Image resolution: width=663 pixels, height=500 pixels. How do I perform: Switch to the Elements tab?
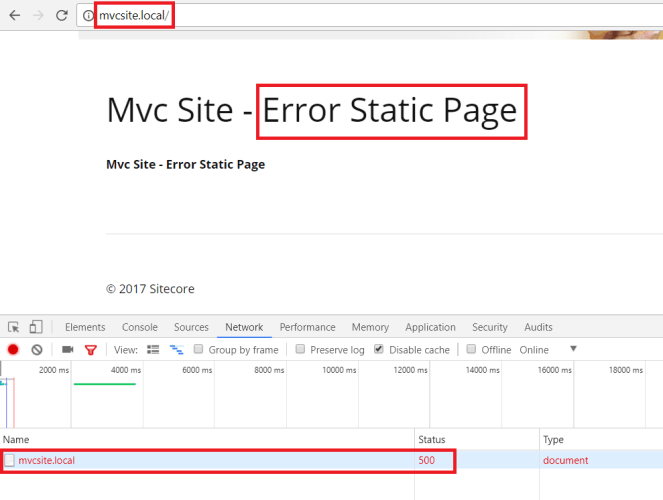tap(85, 327)
